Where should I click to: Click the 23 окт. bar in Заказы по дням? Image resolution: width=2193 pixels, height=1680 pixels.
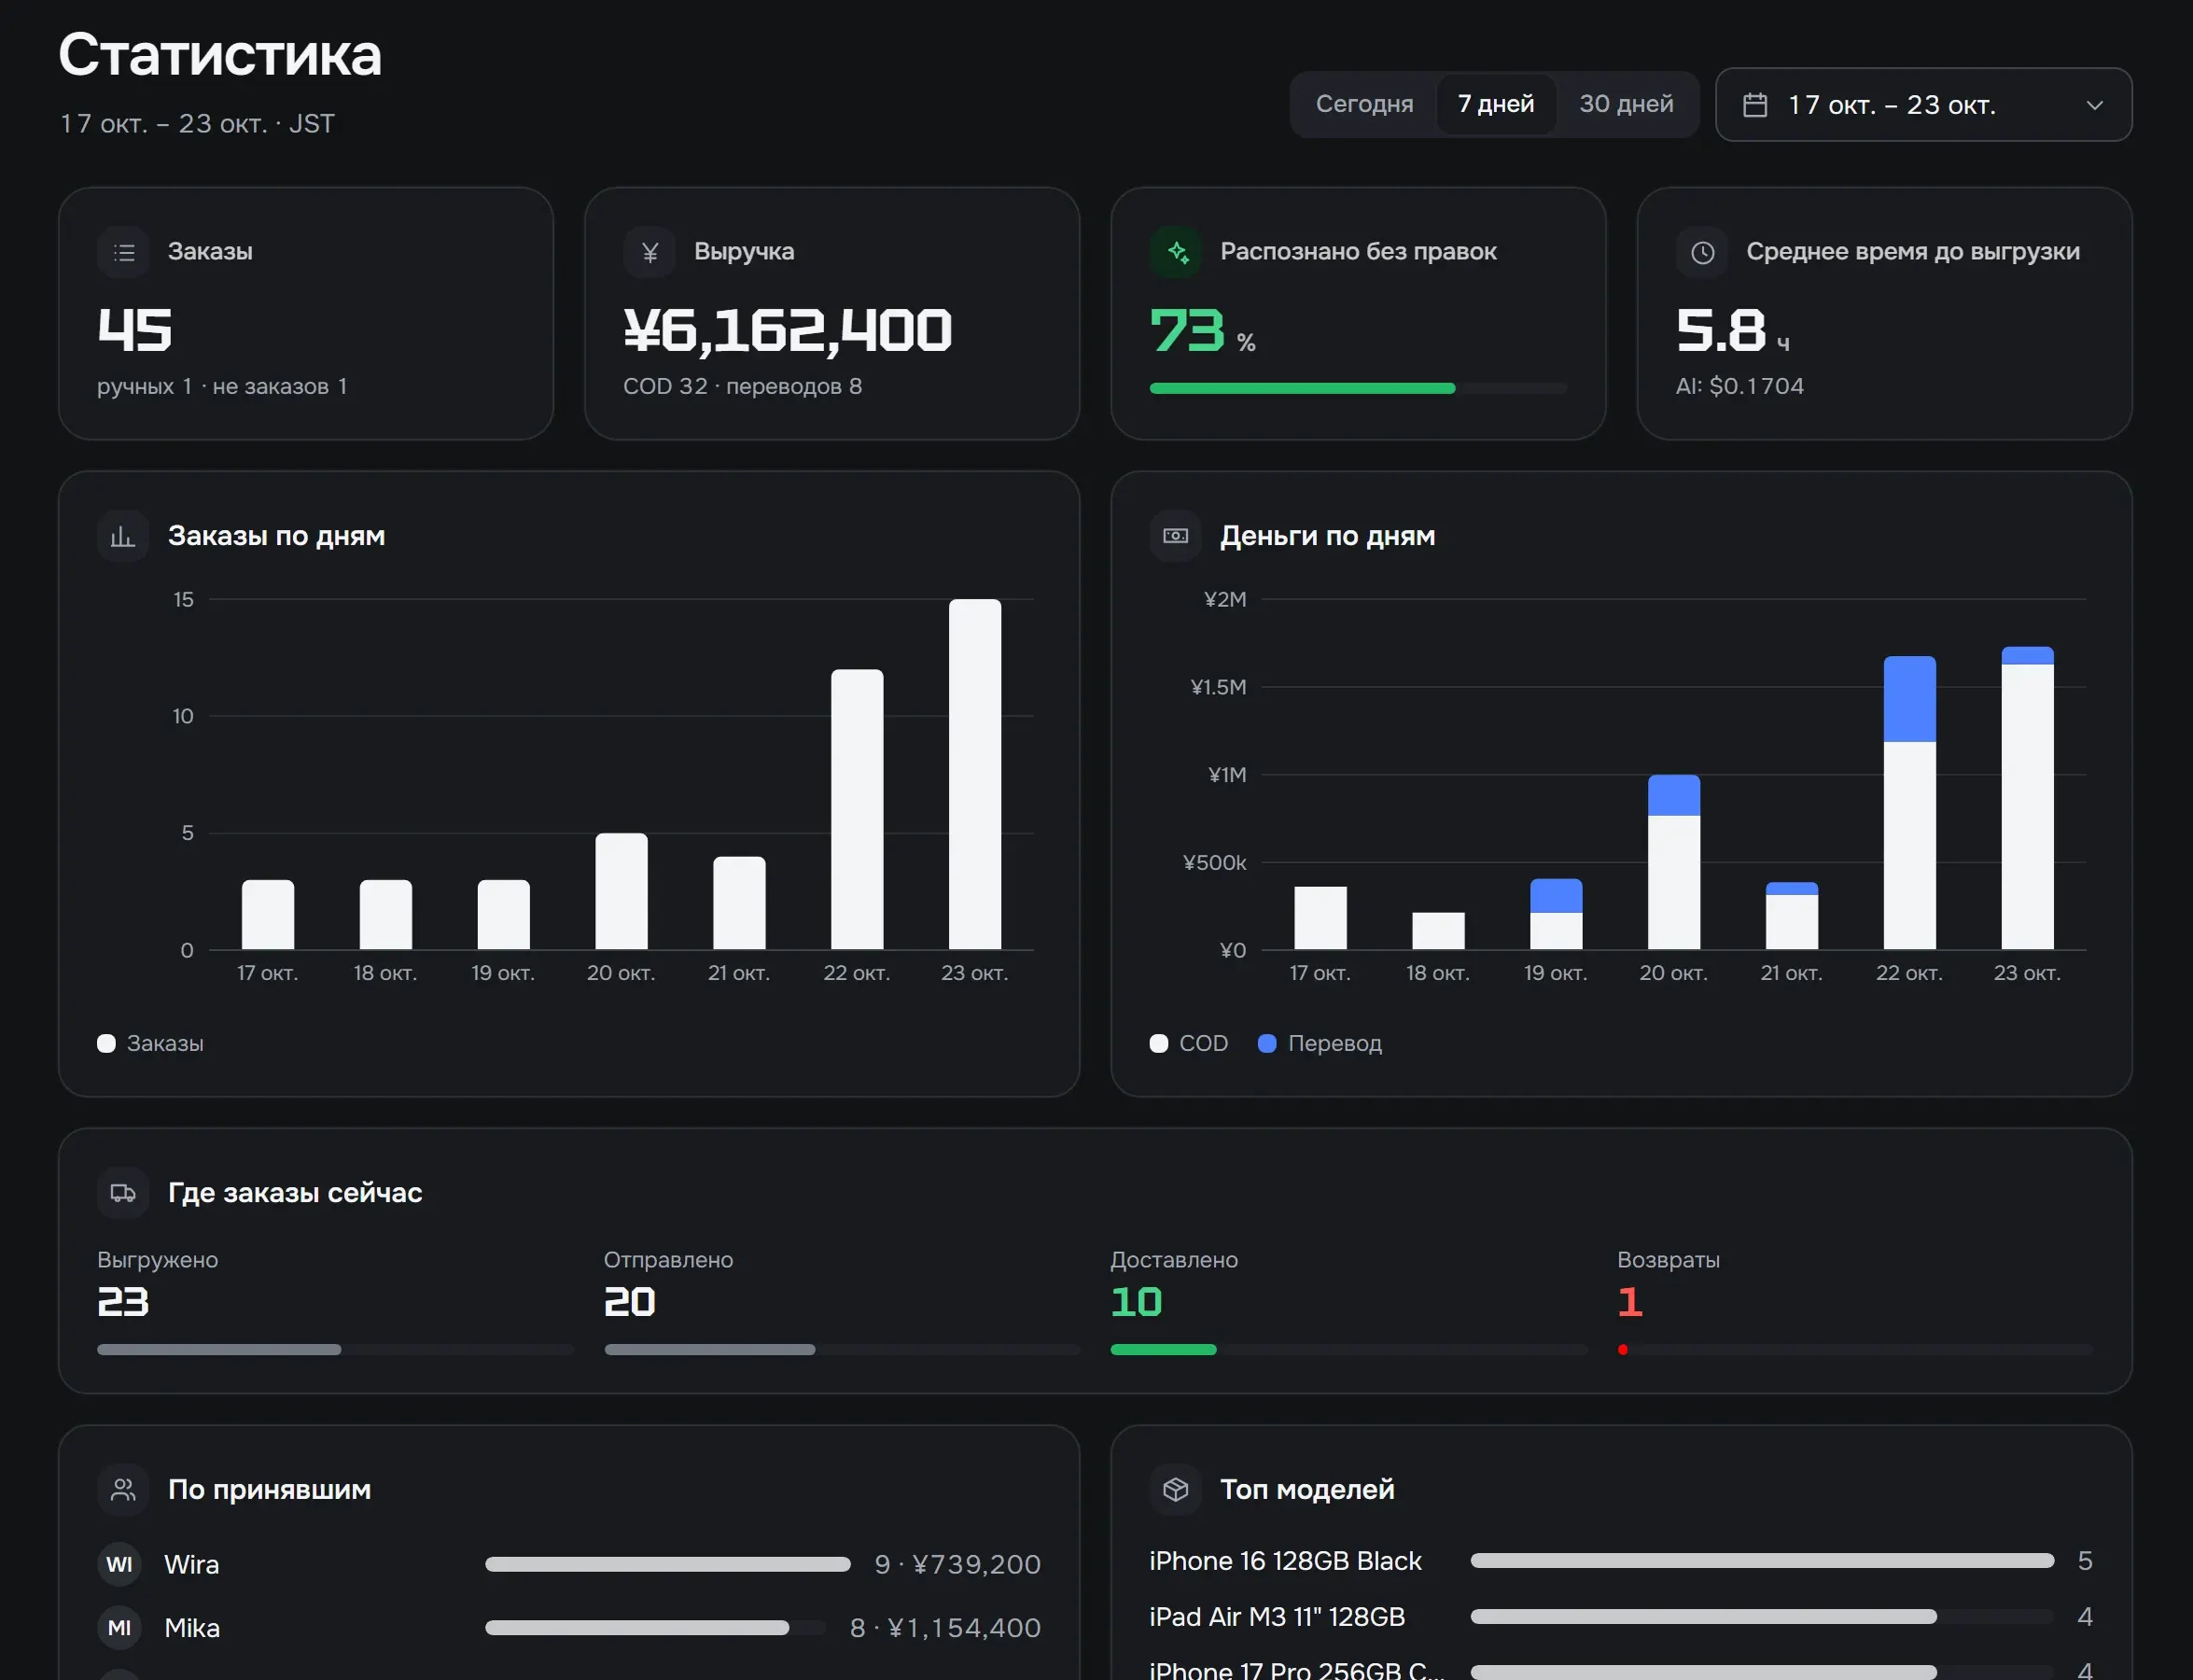975,774
